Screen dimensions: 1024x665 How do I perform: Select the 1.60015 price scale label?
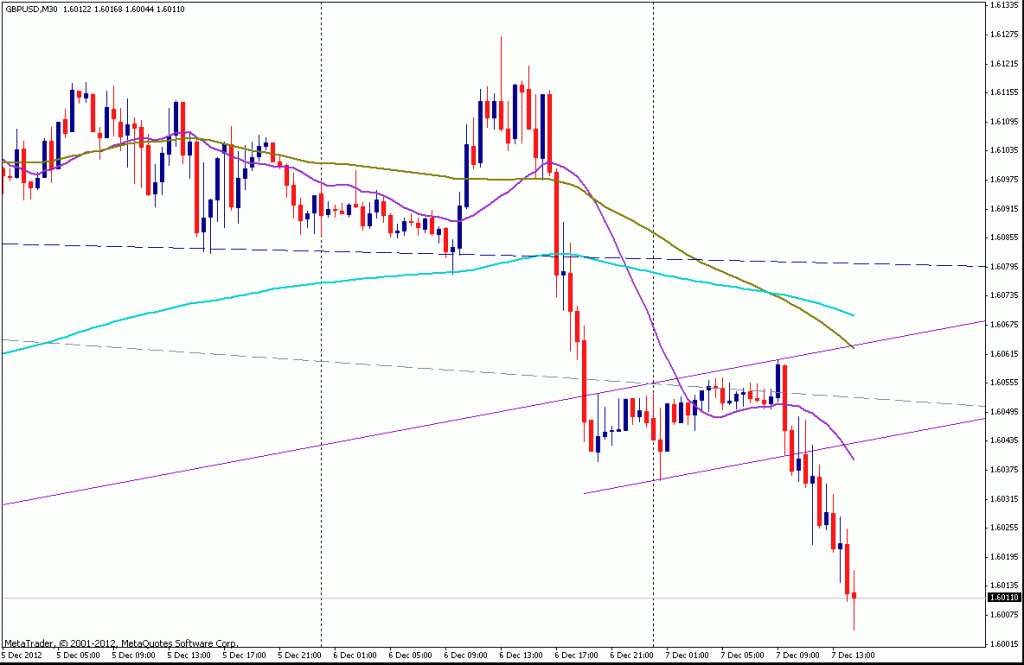pyautogui.click(x=1002, y=643)
